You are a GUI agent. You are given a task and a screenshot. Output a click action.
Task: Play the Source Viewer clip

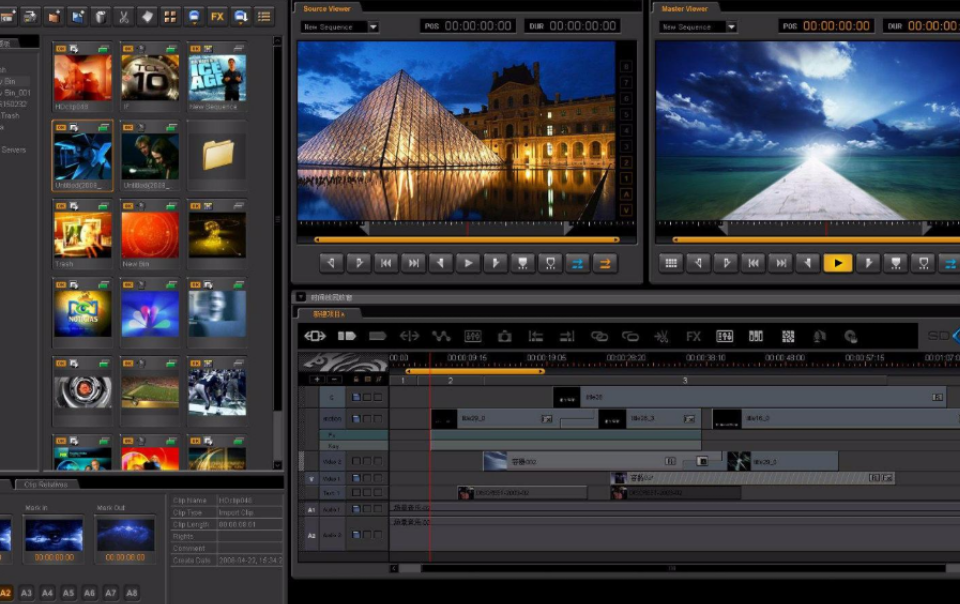point(468,263)
